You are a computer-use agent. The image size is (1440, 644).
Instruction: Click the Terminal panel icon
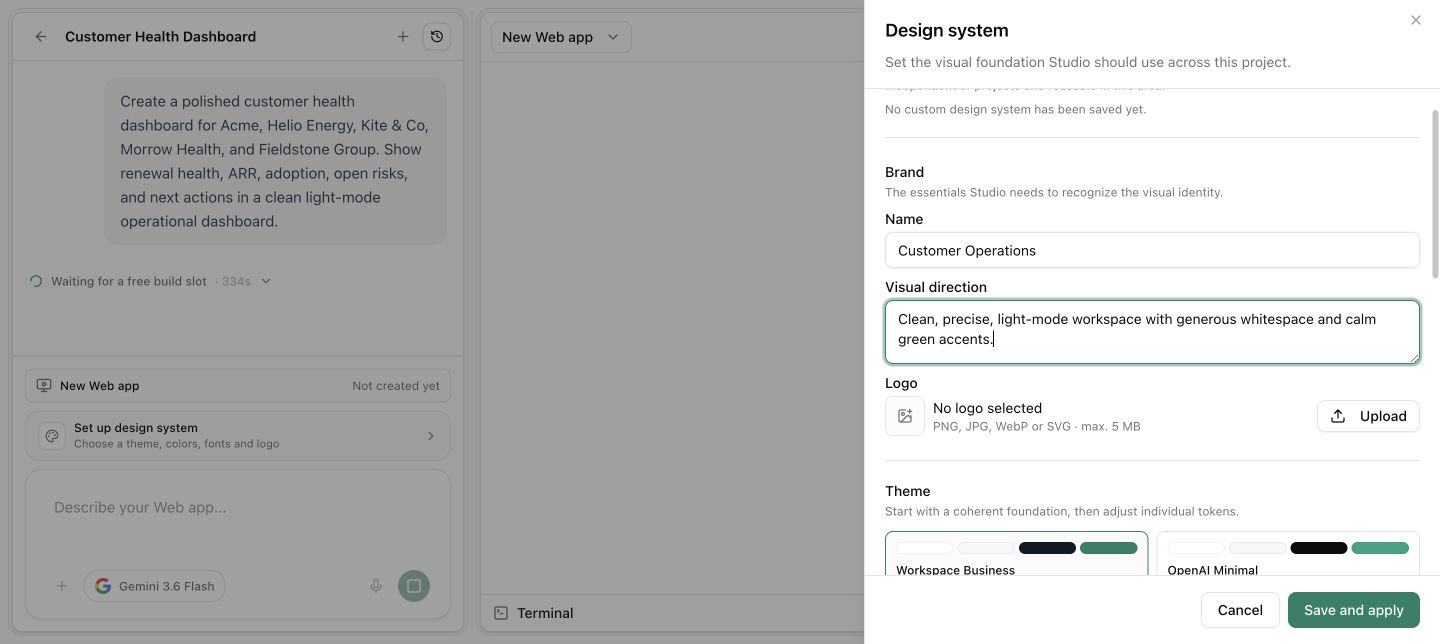coord(501,613)
